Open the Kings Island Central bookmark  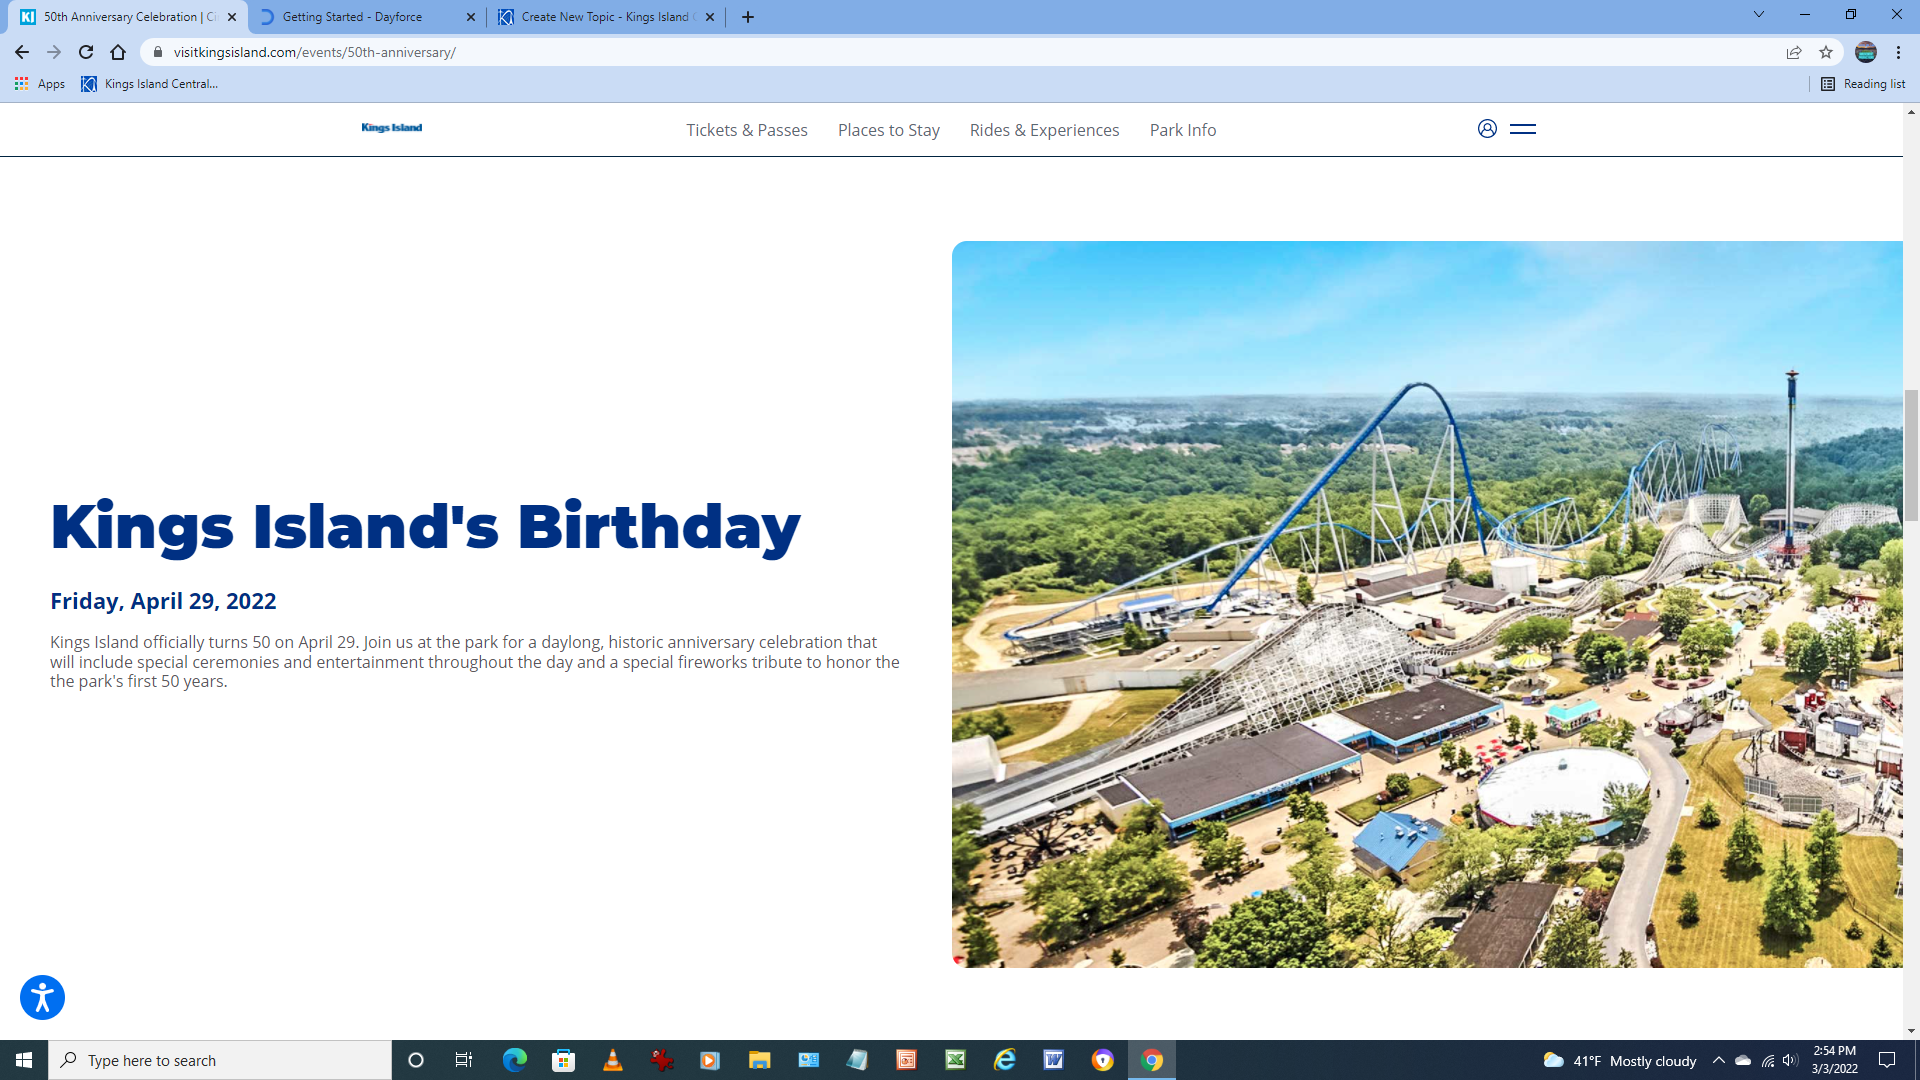point(150,84)
